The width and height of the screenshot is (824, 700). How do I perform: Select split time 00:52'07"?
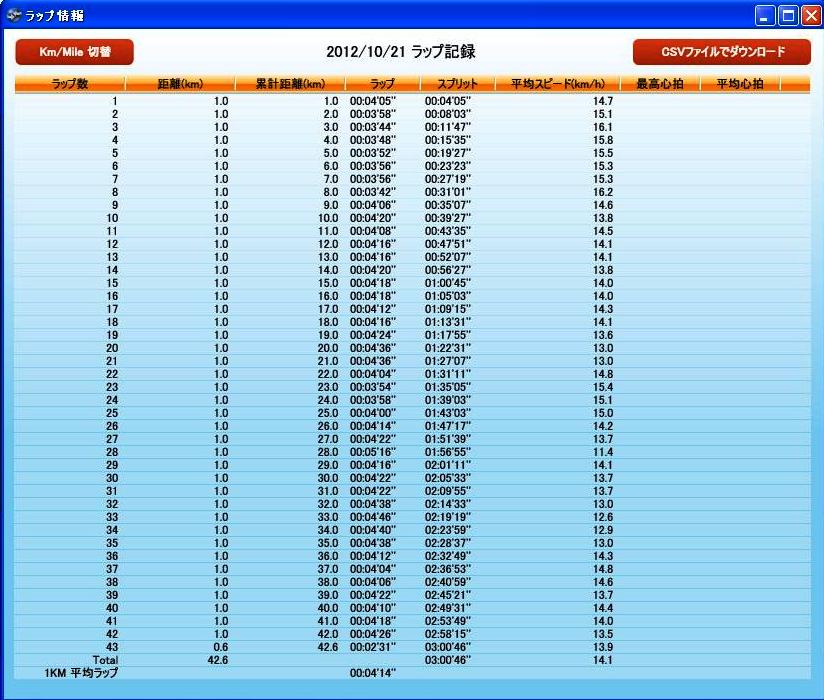pyautogui.click(x=448, y=257)
